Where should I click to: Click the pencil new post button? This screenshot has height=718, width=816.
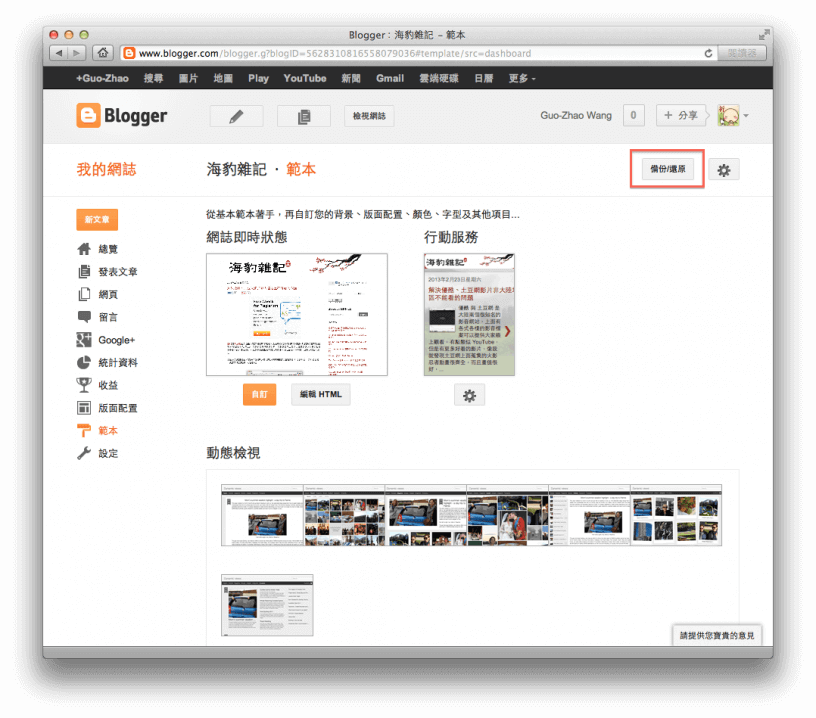coord(236,116)
